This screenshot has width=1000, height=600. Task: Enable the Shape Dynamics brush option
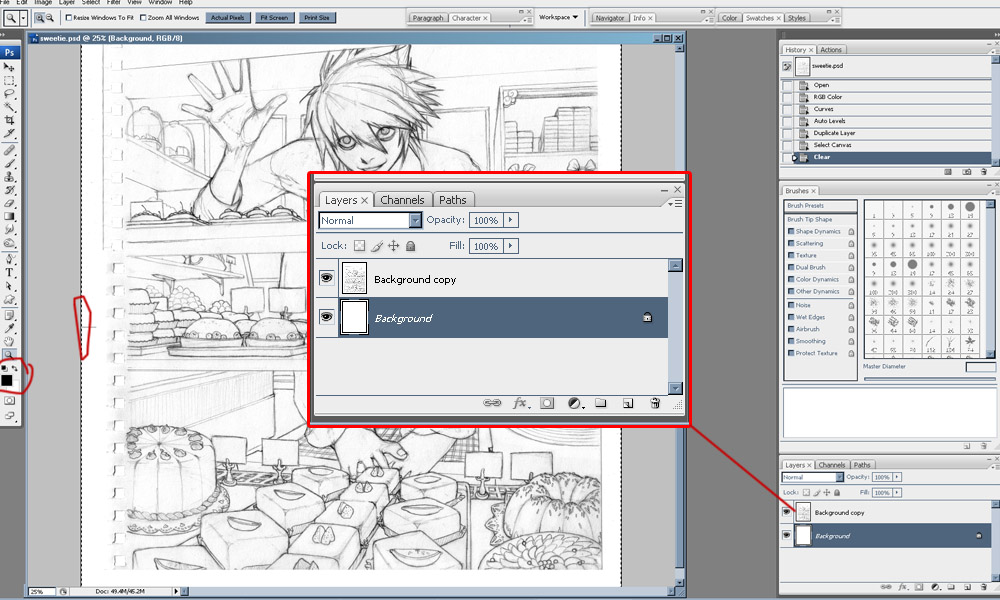pyautogui.click(x=791, y=231)
